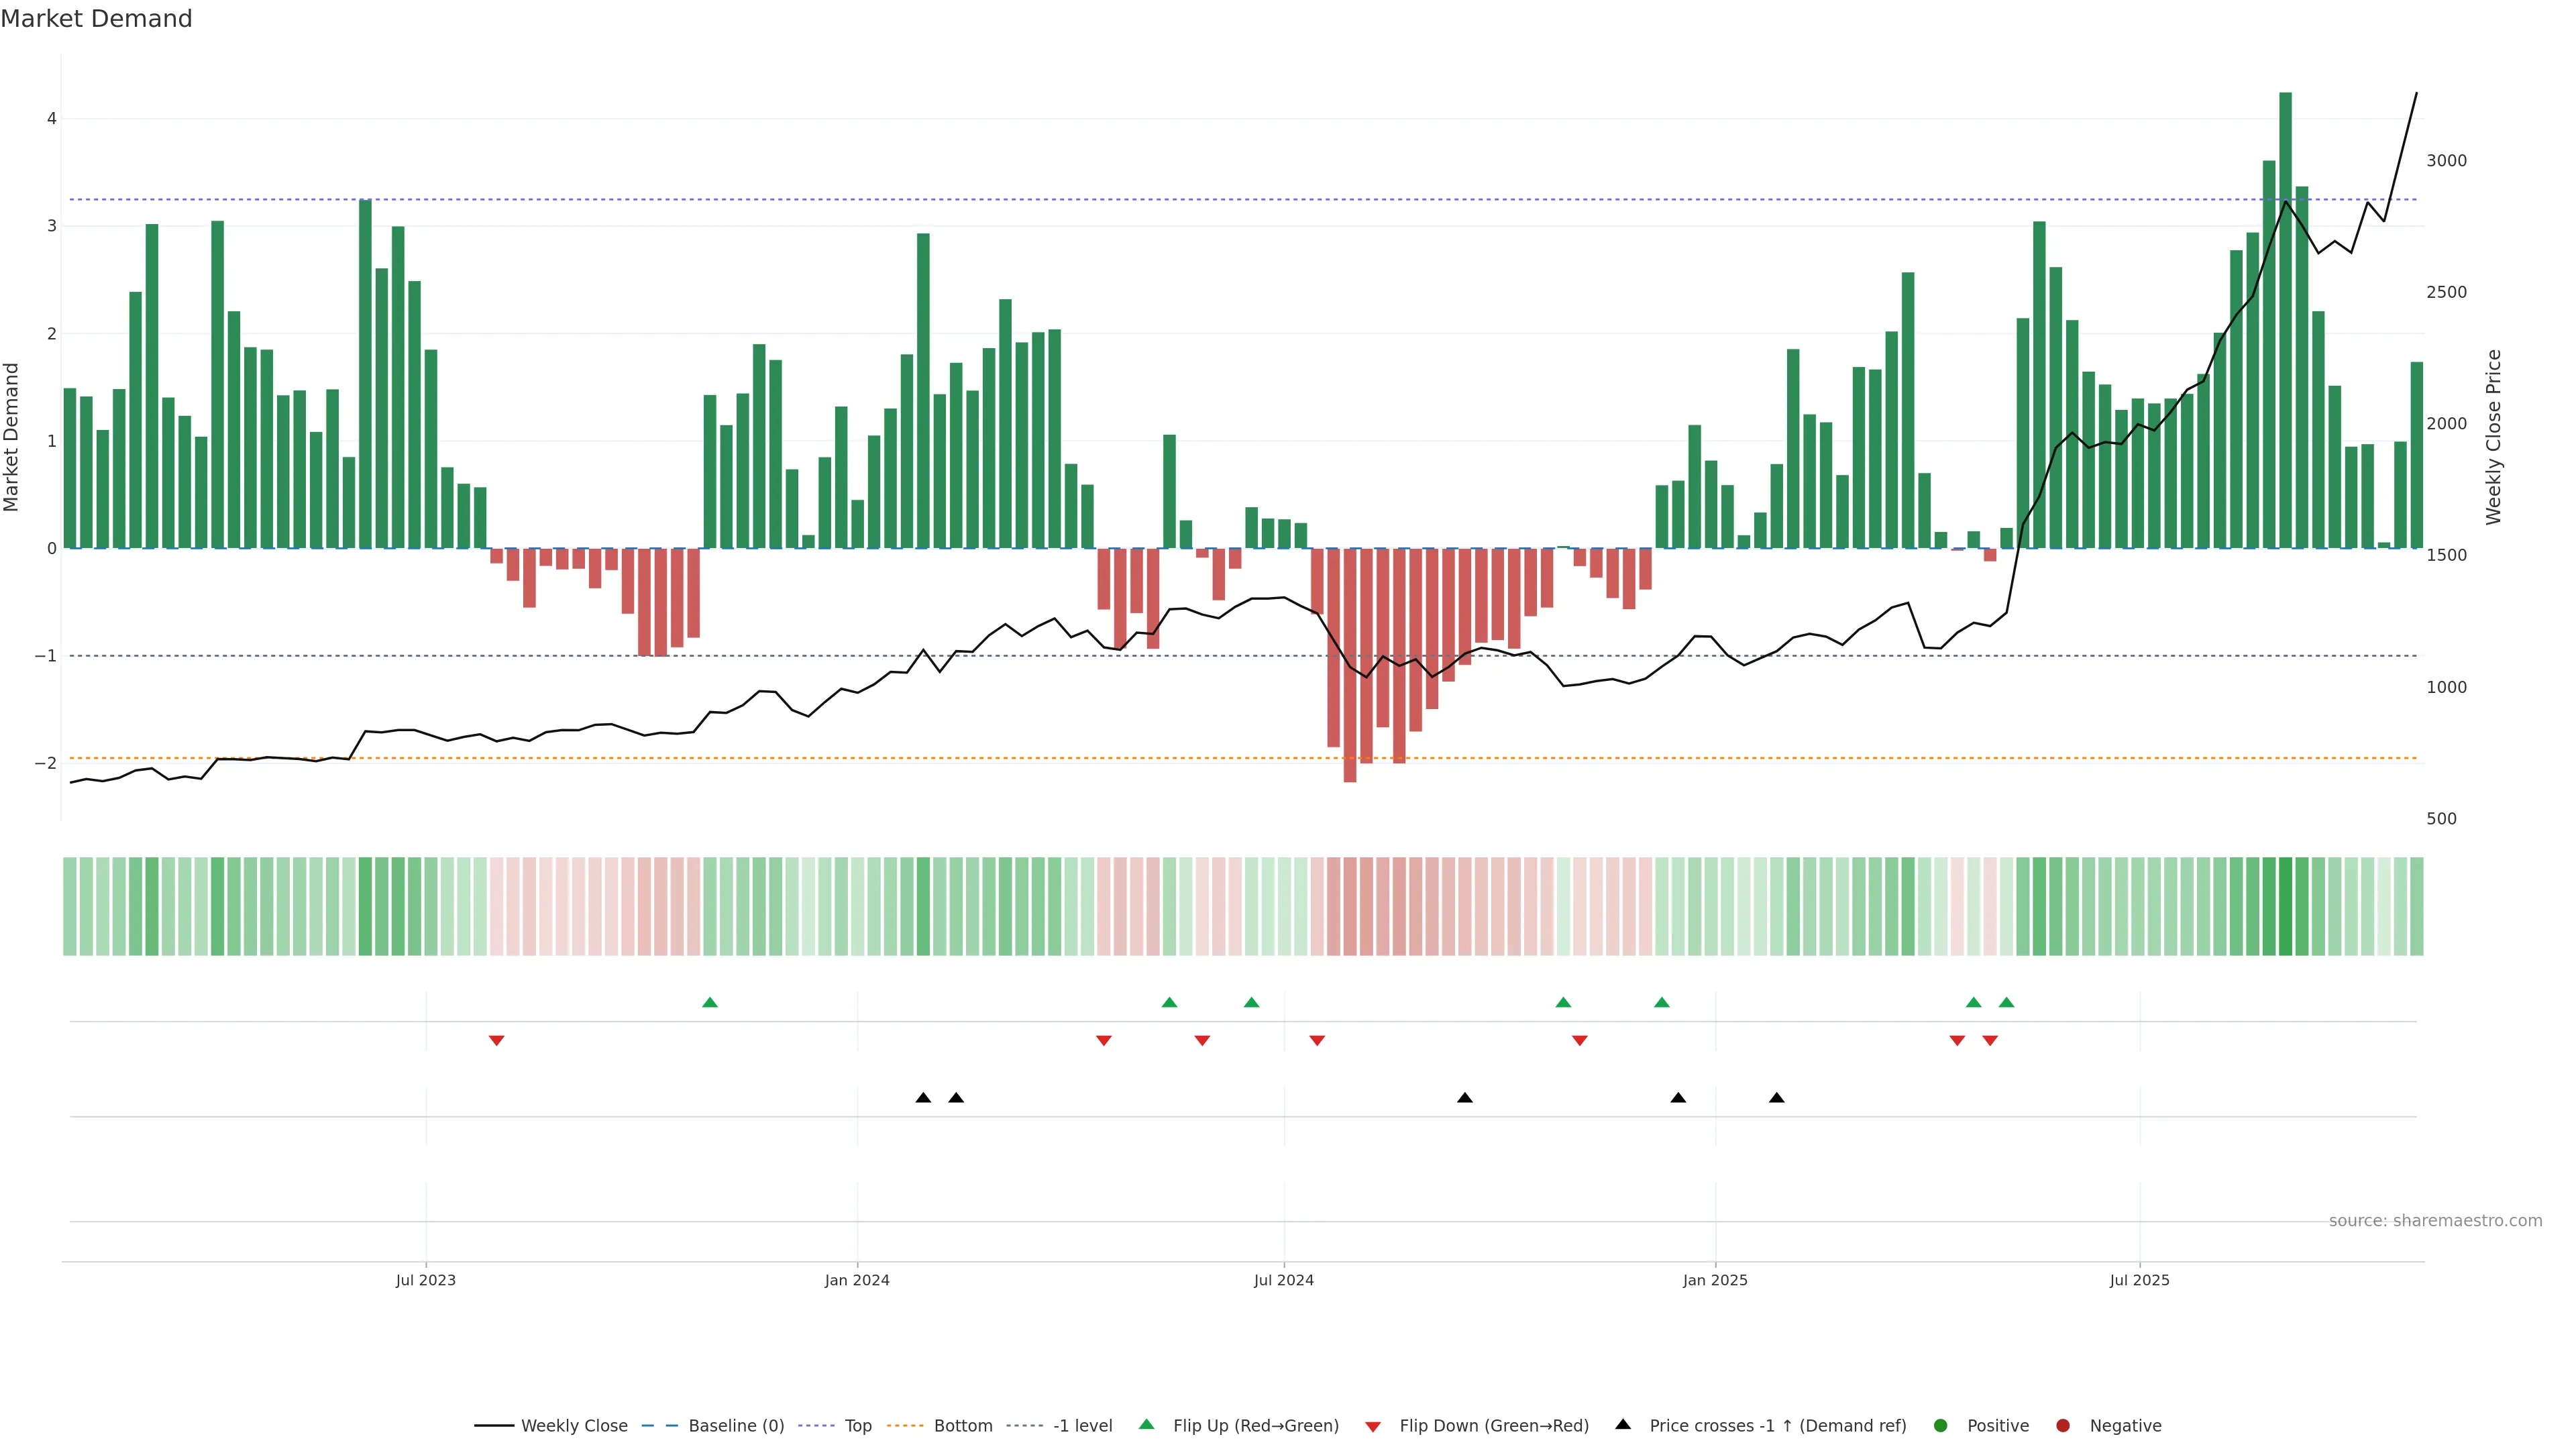Click the Jan 2025 axis label

point(1715,1281)
